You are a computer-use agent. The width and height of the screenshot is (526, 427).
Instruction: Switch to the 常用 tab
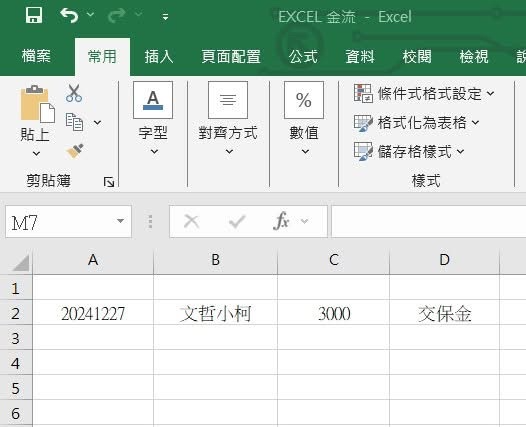click(102, 56)
